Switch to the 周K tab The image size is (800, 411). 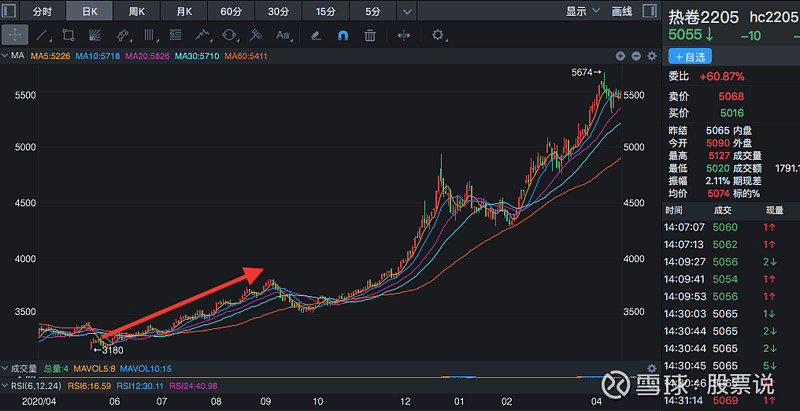[137, 11]
